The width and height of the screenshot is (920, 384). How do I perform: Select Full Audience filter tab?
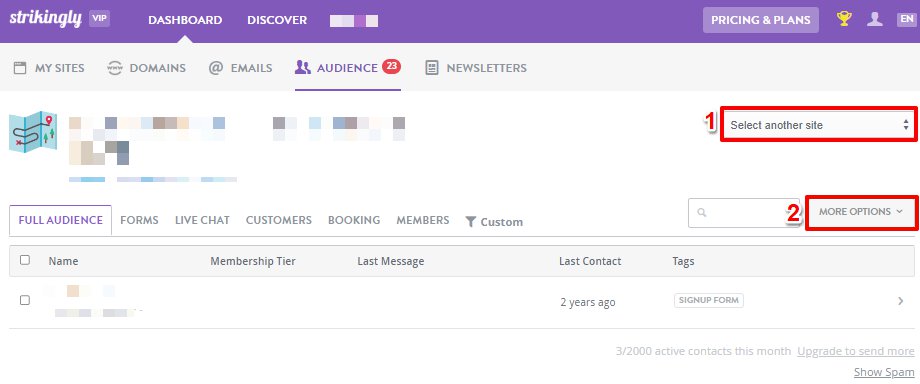(60, 220)
